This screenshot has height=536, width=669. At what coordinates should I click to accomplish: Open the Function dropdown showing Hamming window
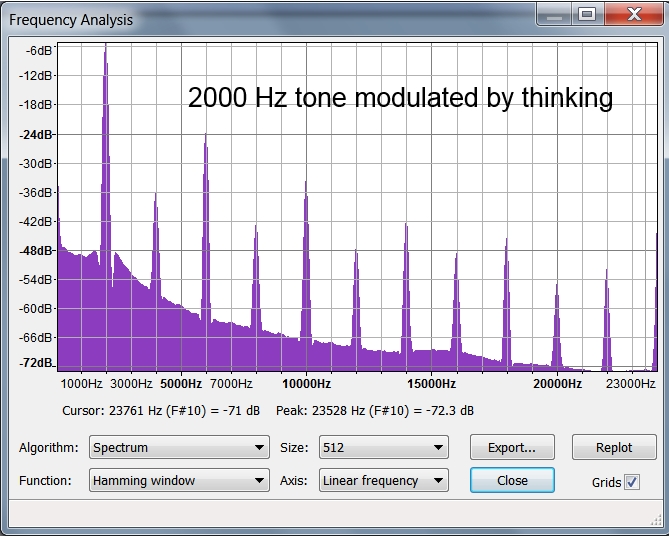pos(179,481)
